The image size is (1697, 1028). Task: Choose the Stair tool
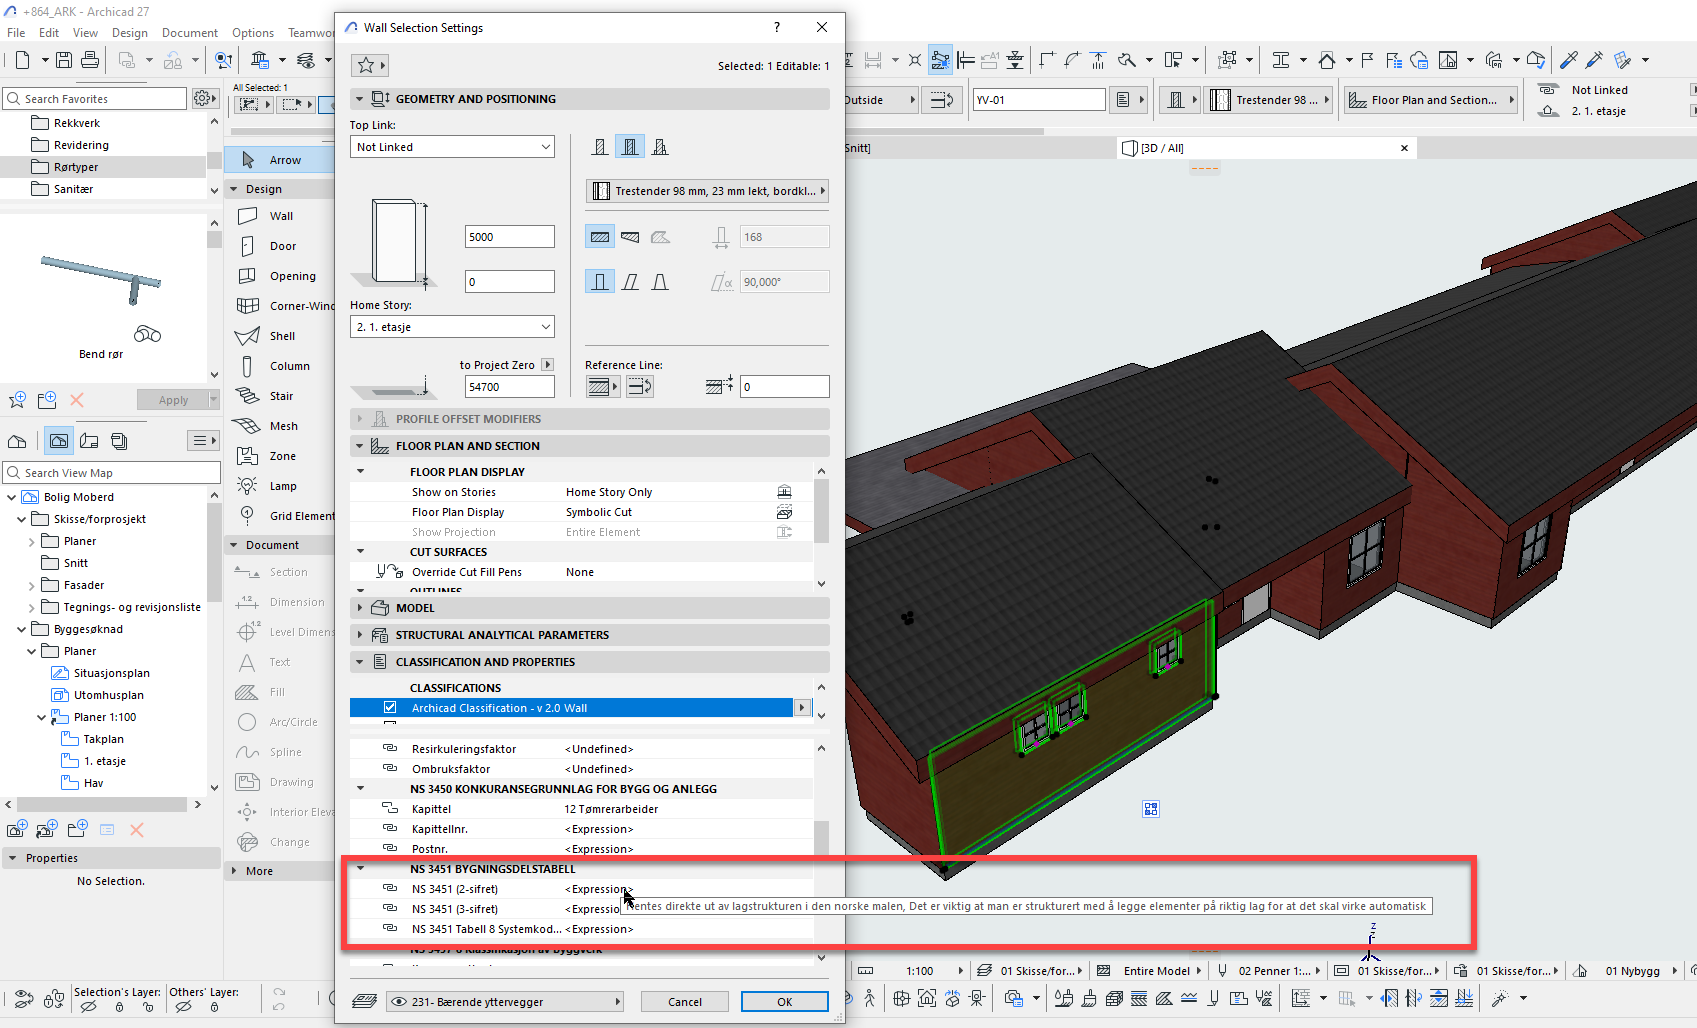pyautogui.click(x=281, y=396)
